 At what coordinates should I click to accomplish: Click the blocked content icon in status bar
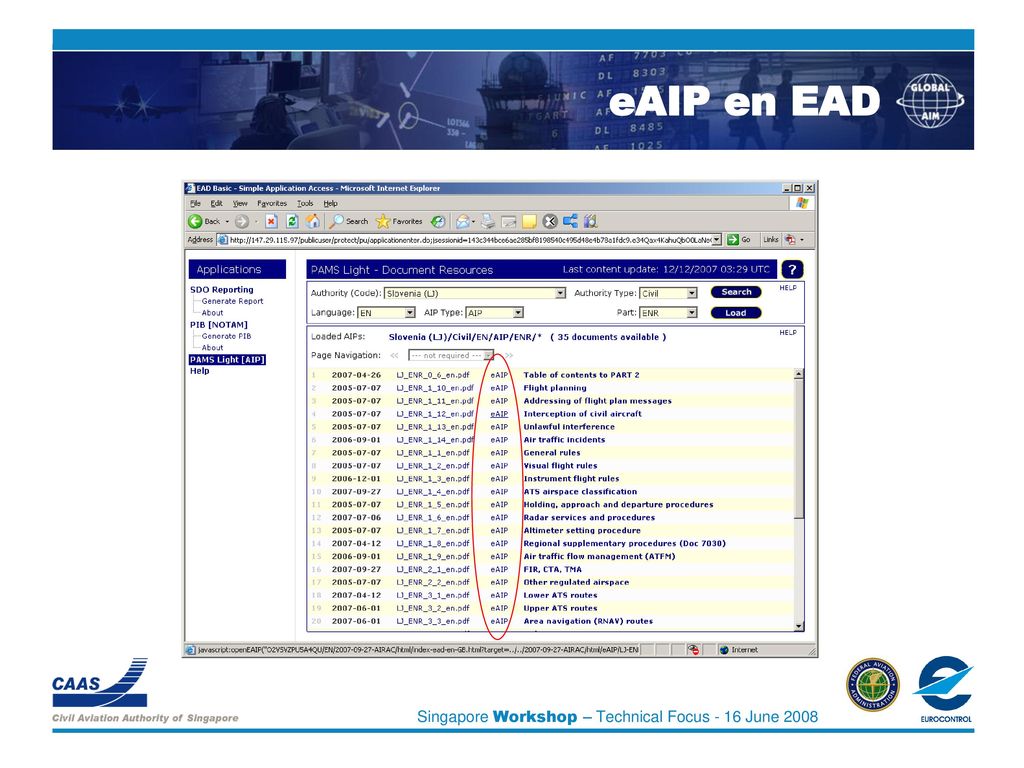pos(693,650)
